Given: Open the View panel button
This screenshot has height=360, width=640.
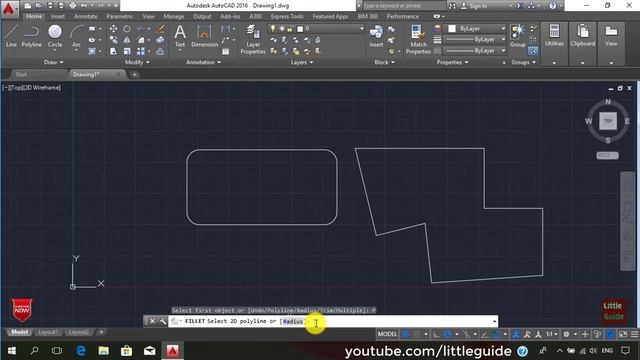Looking at the screenshot, I should [611, 36].
